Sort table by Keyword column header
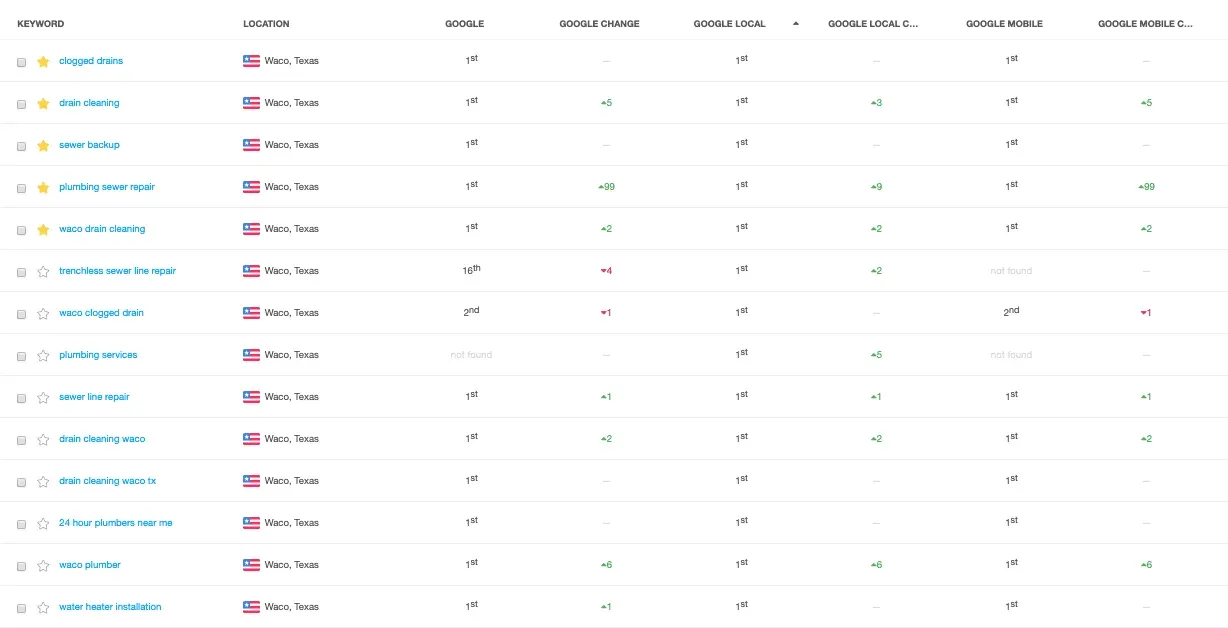Screen dimensions: 1228x628 tap(40, 24)
